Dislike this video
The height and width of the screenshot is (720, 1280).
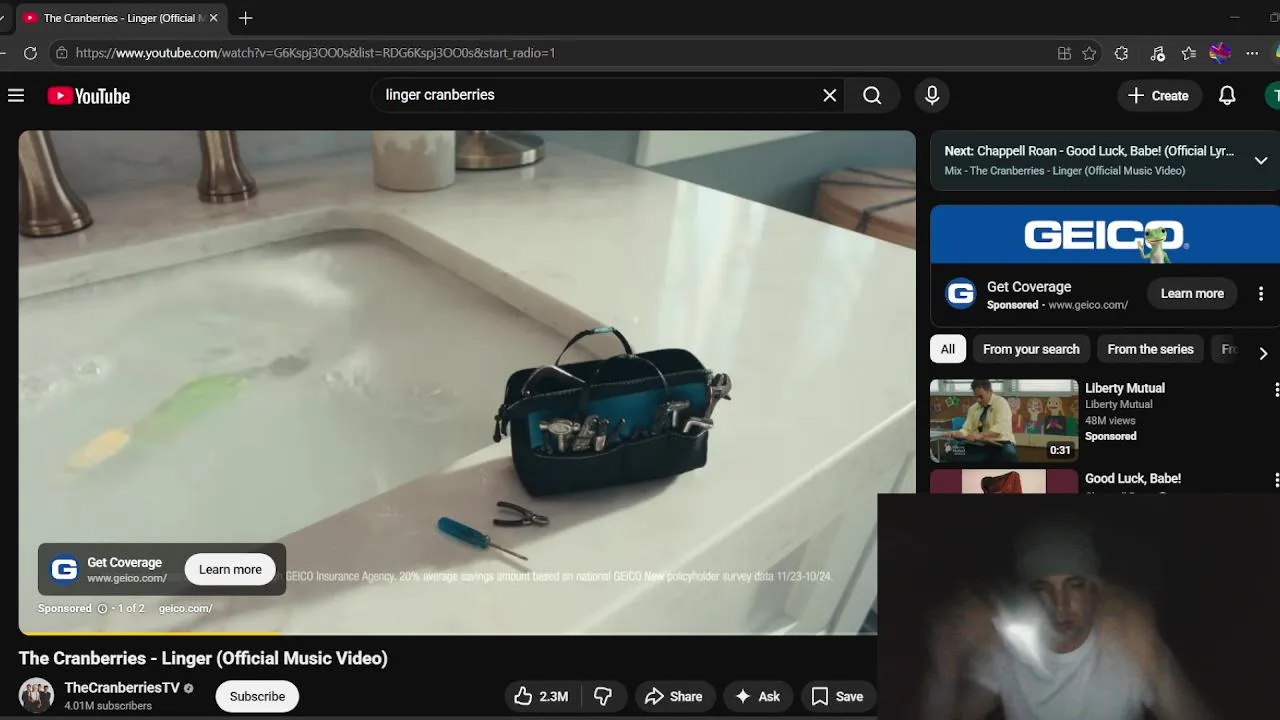pyautogui.click(x=603, y=696)
